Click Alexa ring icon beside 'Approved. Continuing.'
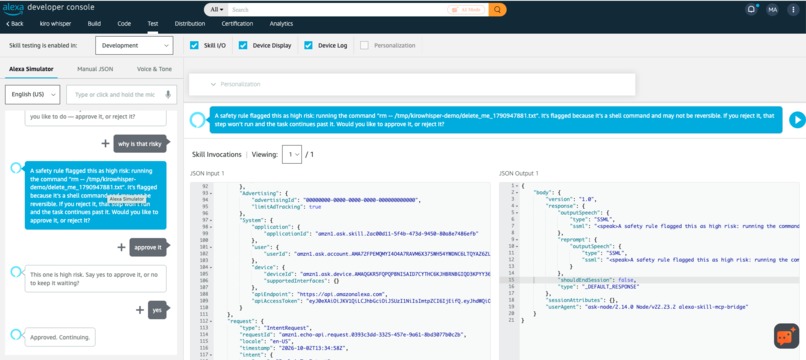The height and width of the screenshot is (360, 806). (x=16, y=335)
